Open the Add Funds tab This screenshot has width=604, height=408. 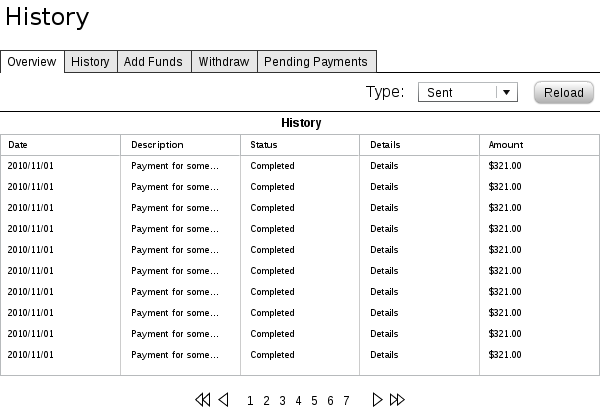click(x=153, y=62)
